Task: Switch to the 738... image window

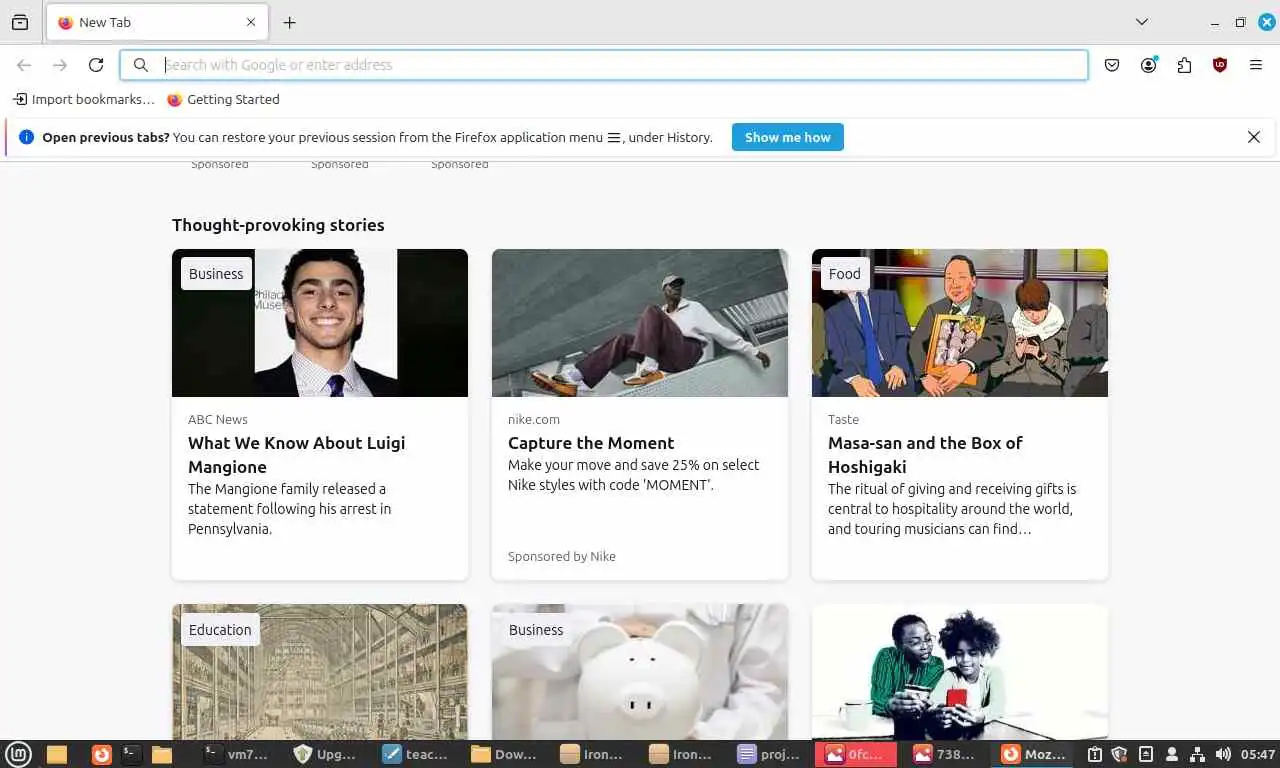Action: coord(944,754)
